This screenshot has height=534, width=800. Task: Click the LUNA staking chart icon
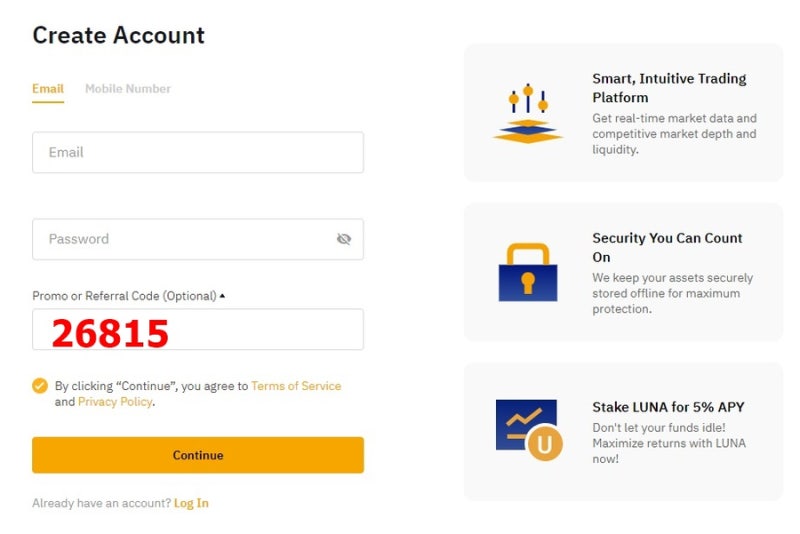pos(529,430)
